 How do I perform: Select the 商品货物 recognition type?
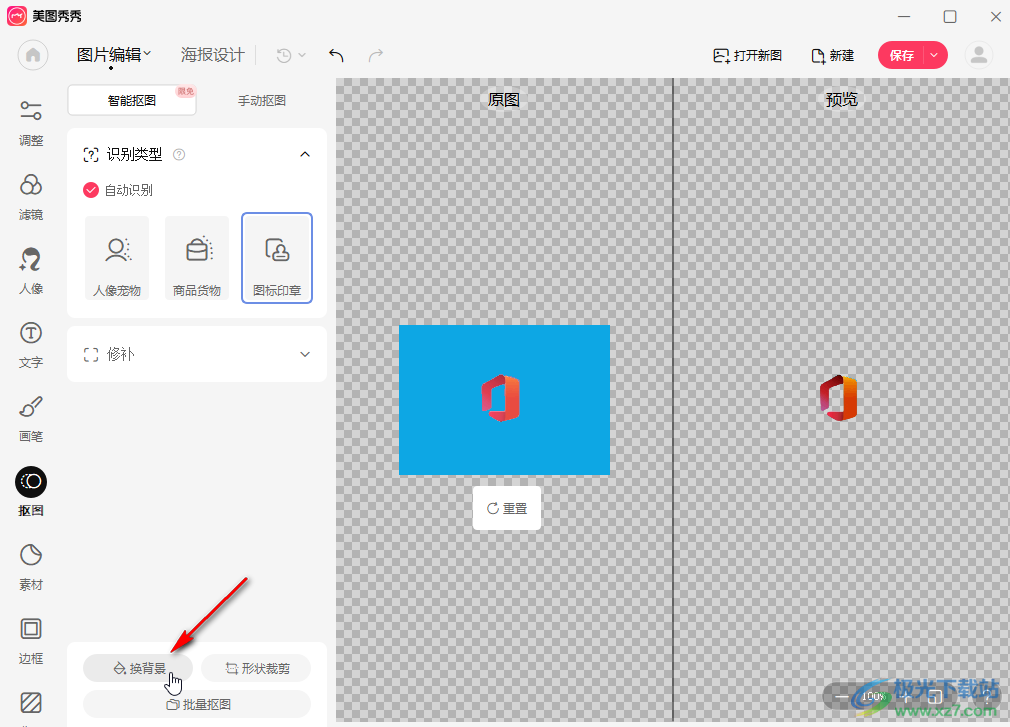(196, 258)
